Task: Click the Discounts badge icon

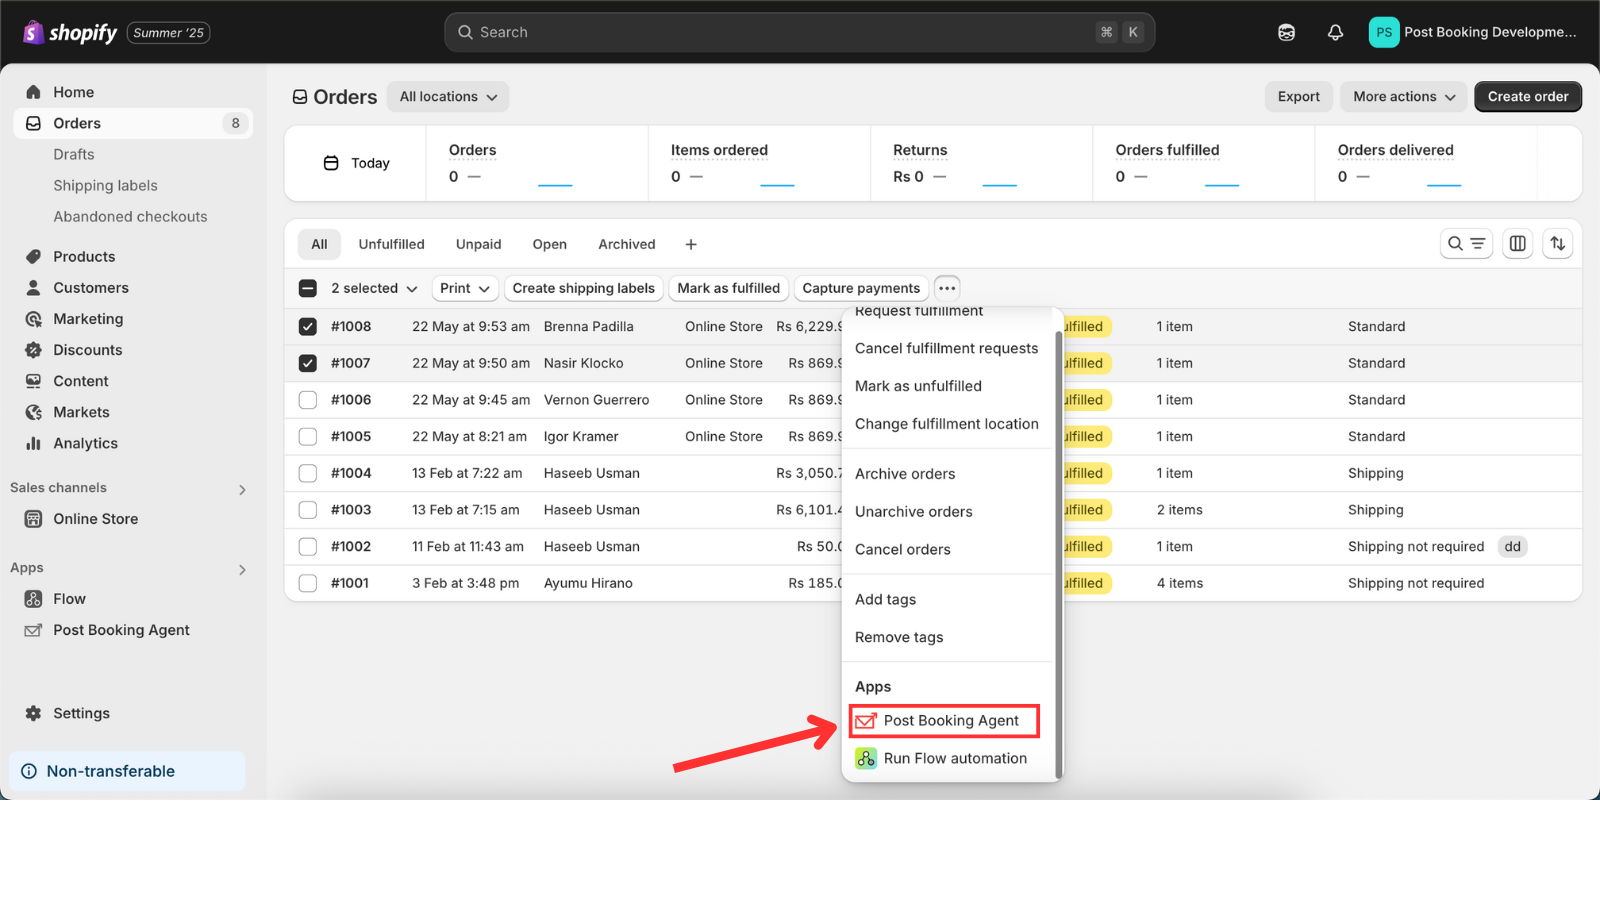Action: pos(34,350)
